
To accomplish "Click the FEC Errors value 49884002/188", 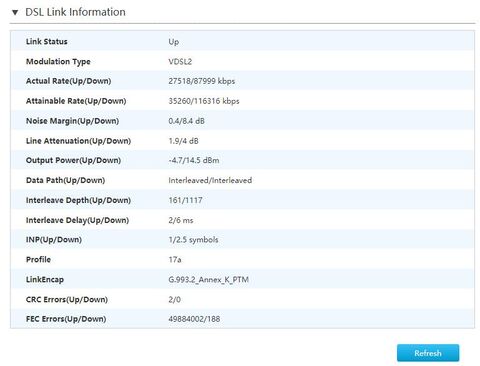I will click(194, 319).
